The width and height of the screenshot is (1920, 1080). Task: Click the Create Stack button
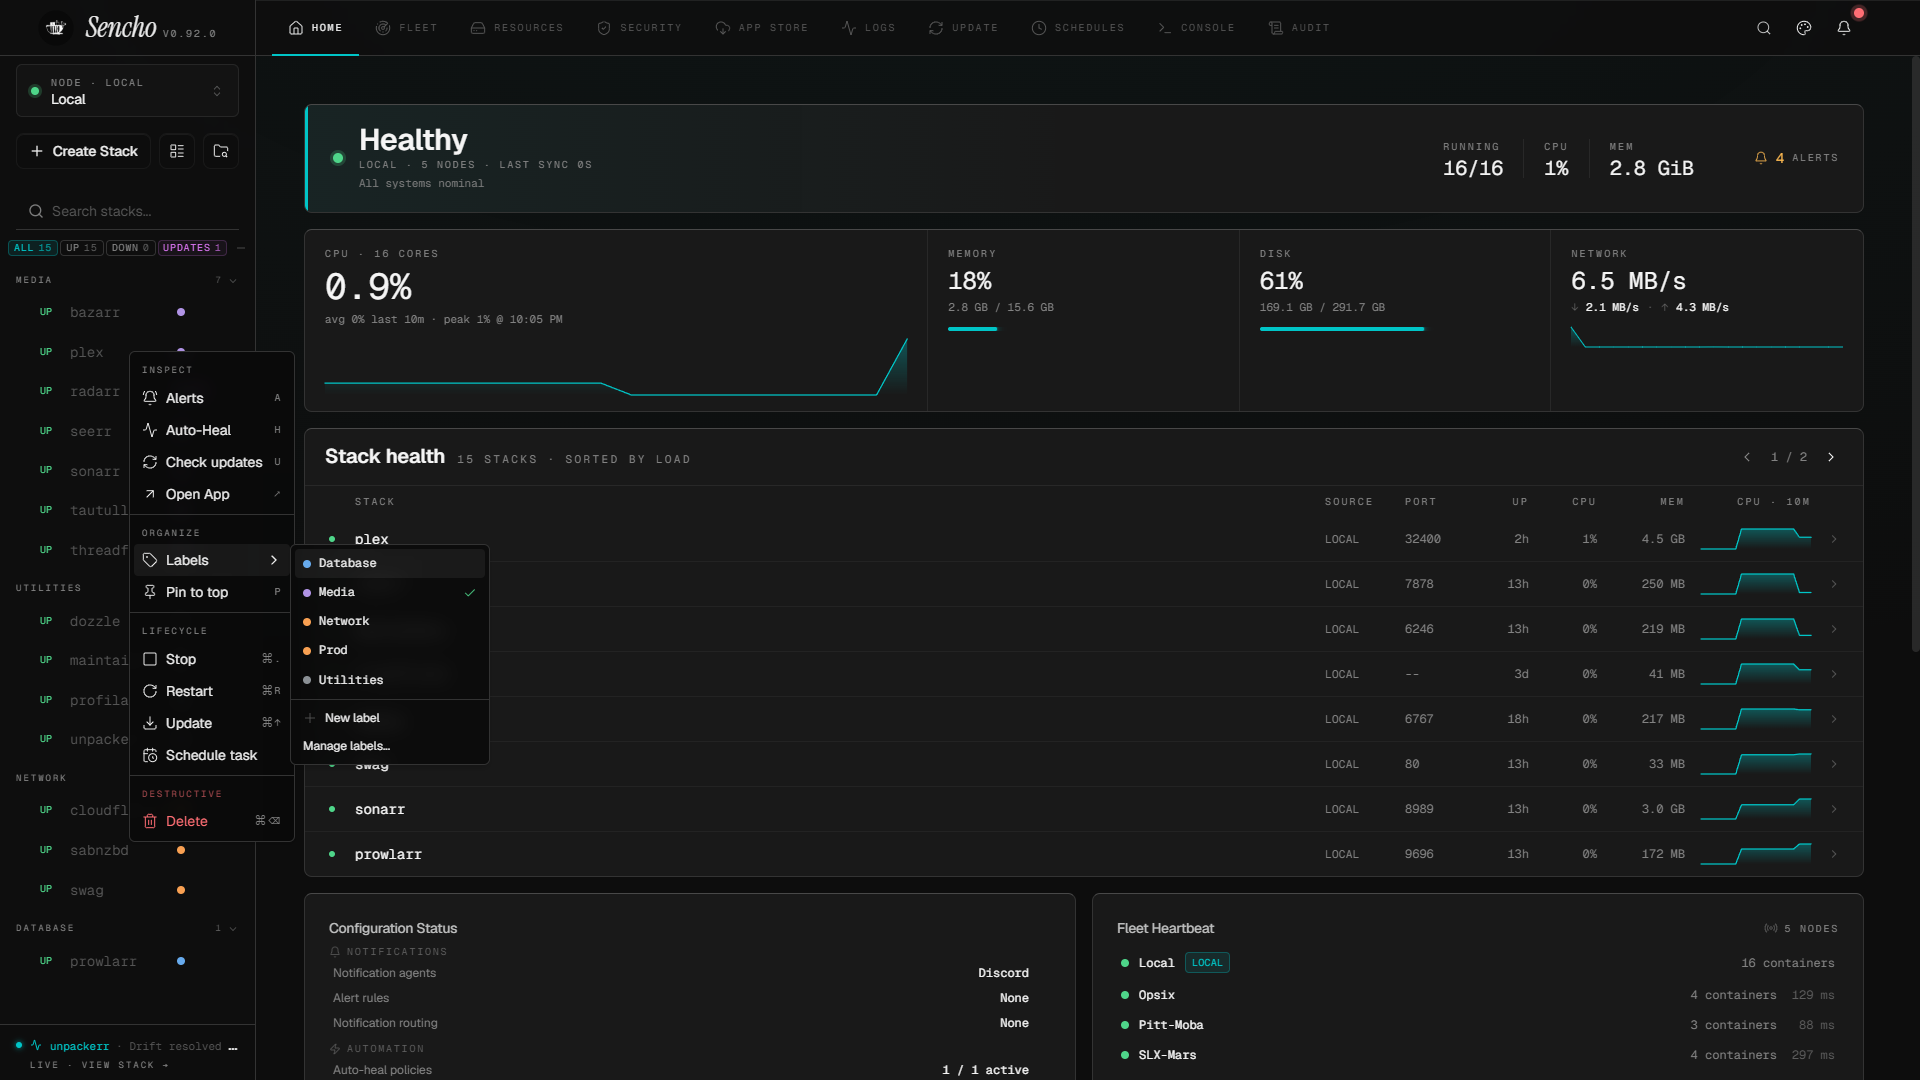coord(84,151)
